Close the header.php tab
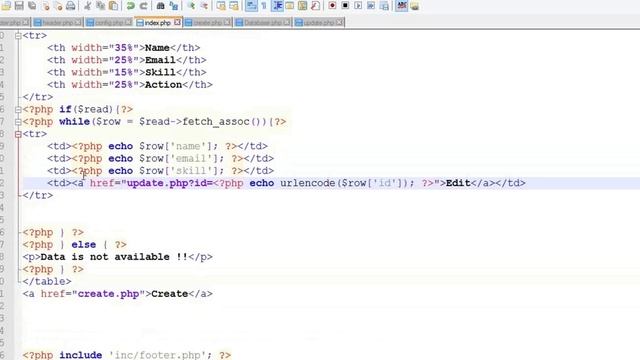 click(x=78, y=22)
